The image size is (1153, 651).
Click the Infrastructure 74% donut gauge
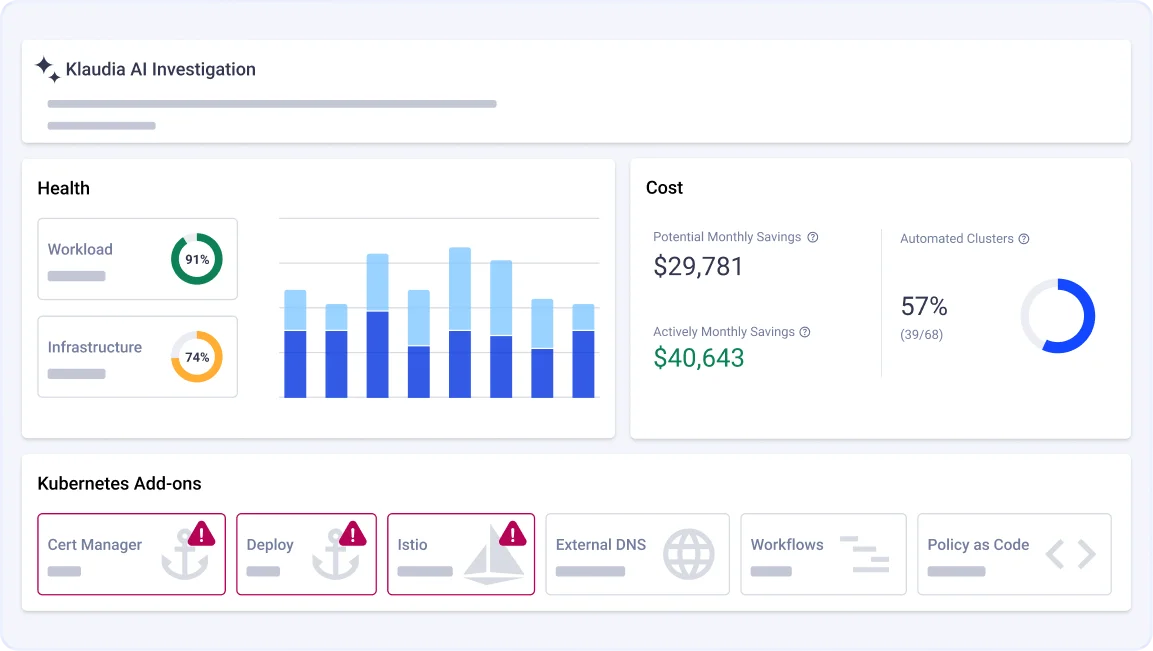pos(196,357)
